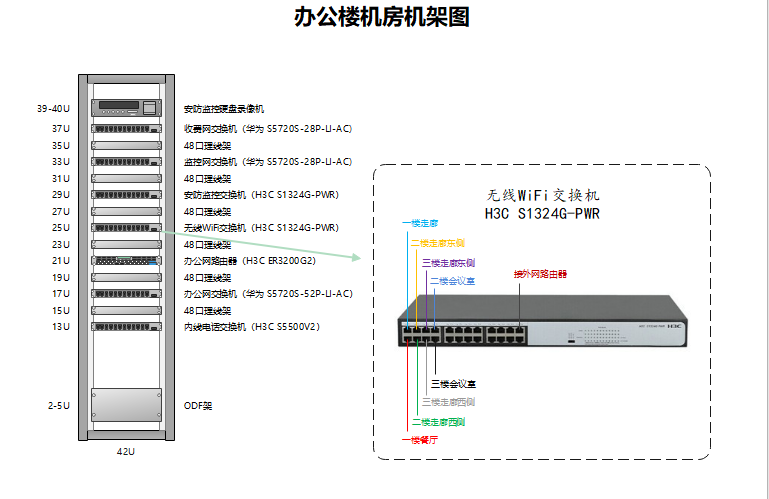
Task: Click the 48口理线架 label beside 35U
Action: (207, 146)
